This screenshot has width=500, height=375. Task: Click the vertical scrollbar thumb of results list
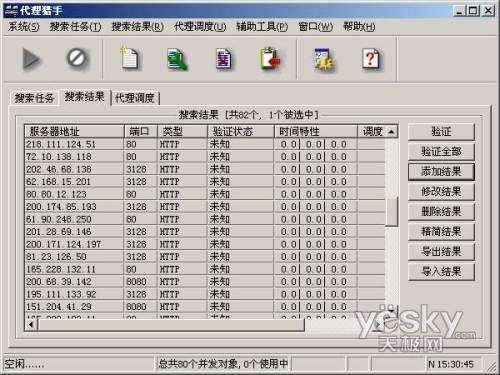[x=392, y=212]
